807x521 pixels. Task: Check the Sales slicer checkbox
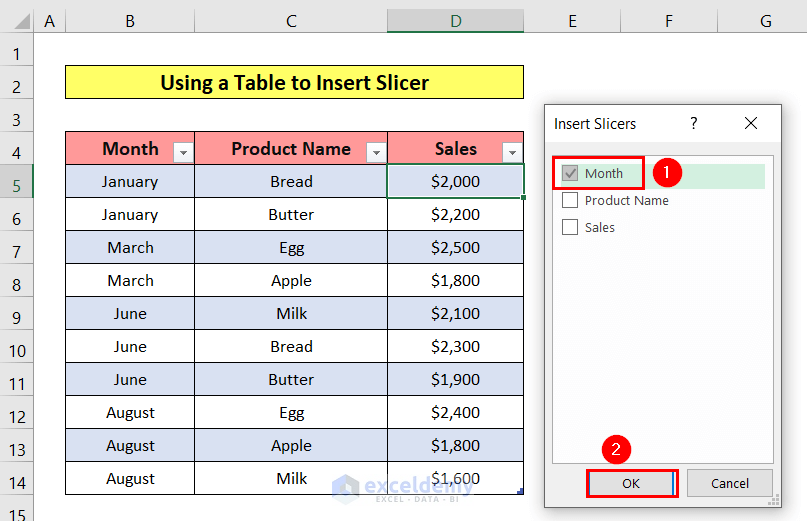click(571, 228)
